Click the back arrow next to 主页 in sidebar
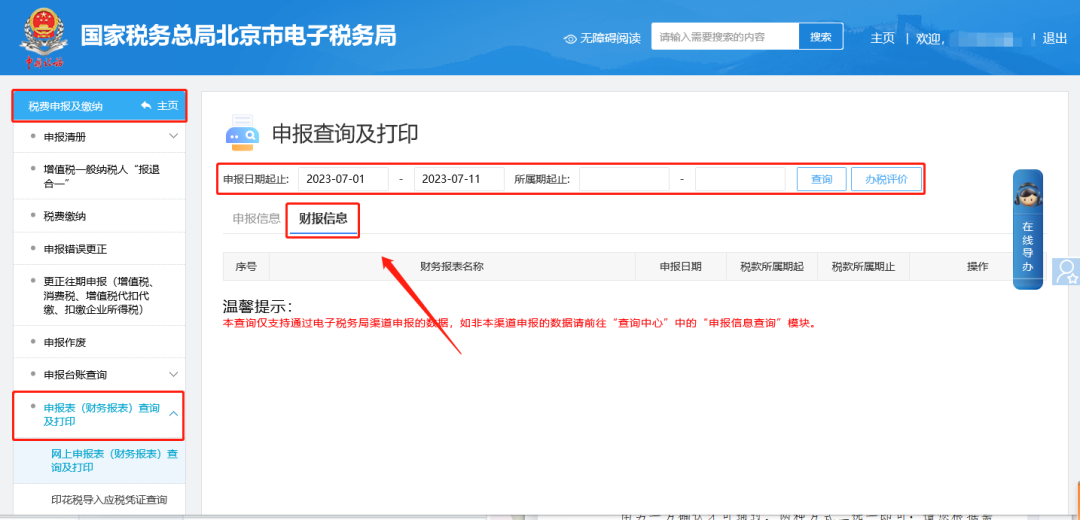Image resolution: width=1080 pixels, height=520 pixels. click(145, 106)
